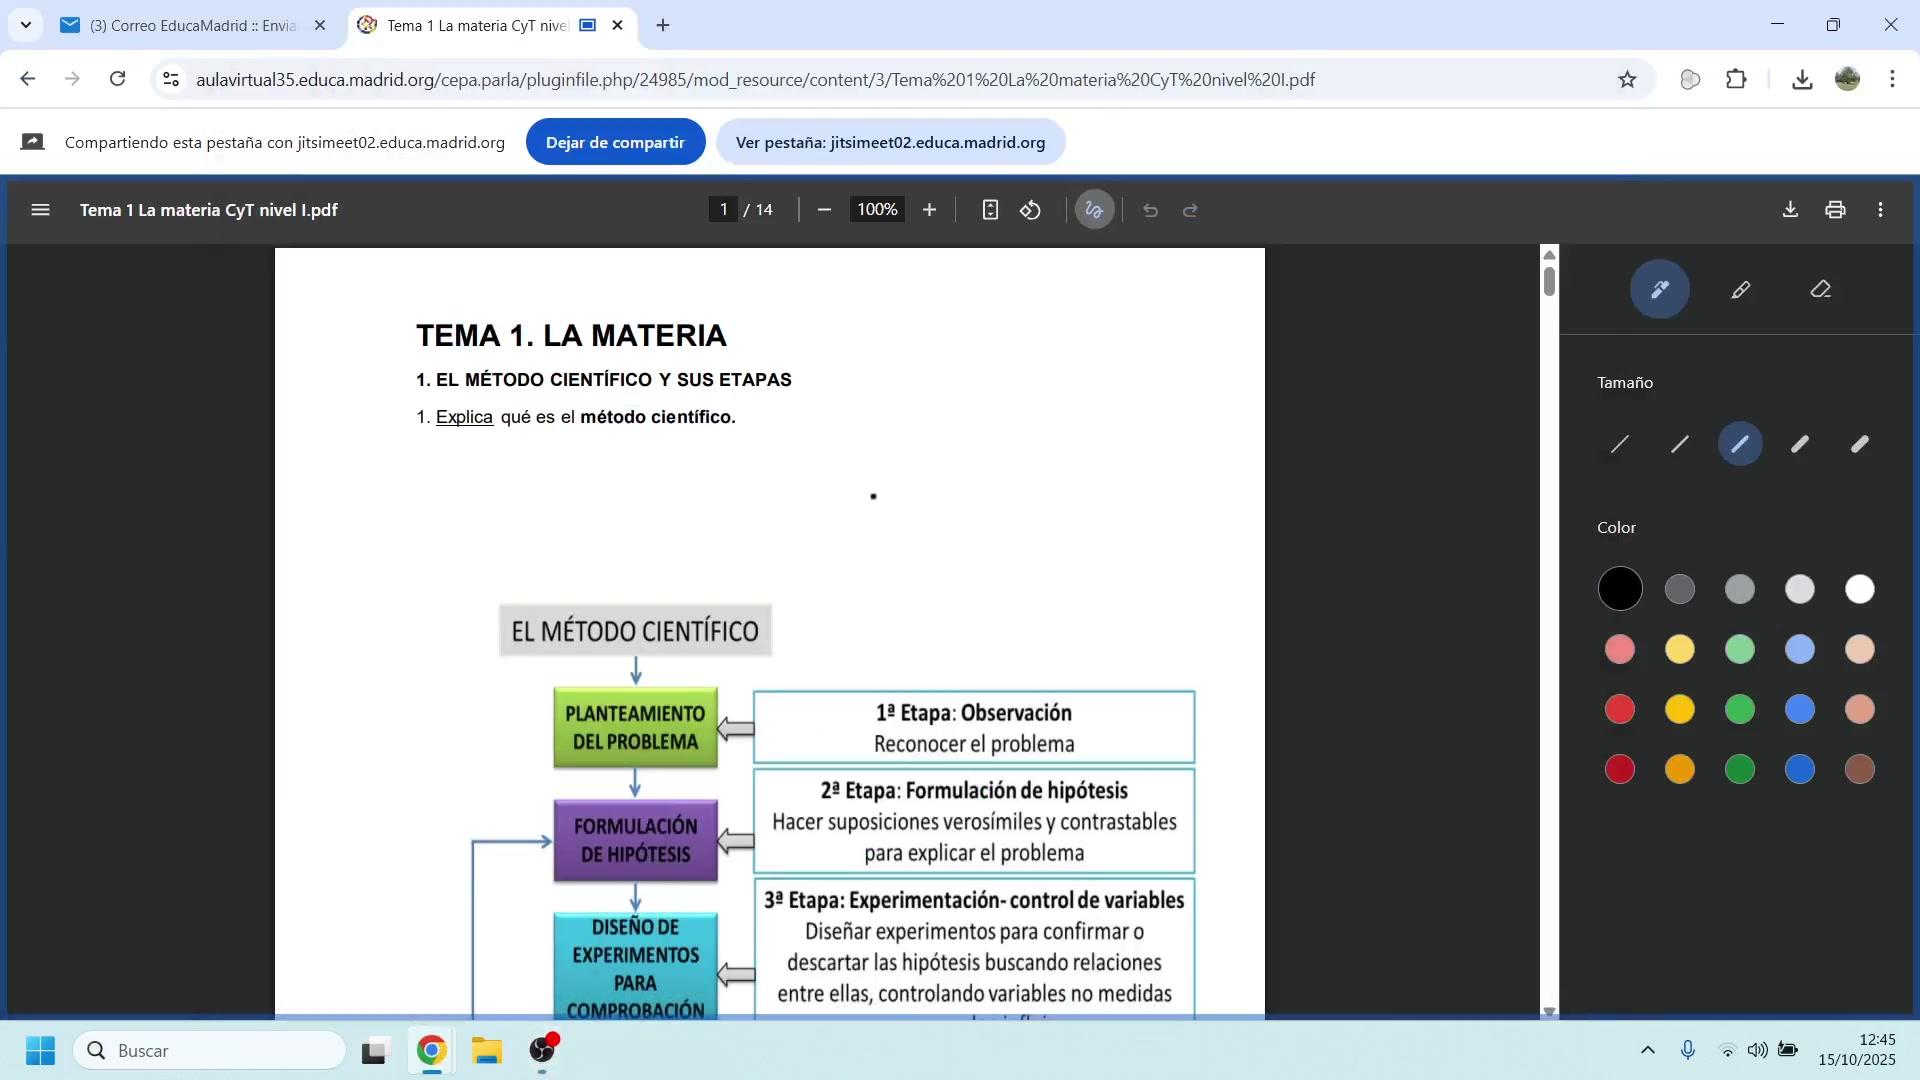Click Ver pestaña jitsimeet02.educa.madrid.org button
The image size is (1920, 1080).
point(890,142)
